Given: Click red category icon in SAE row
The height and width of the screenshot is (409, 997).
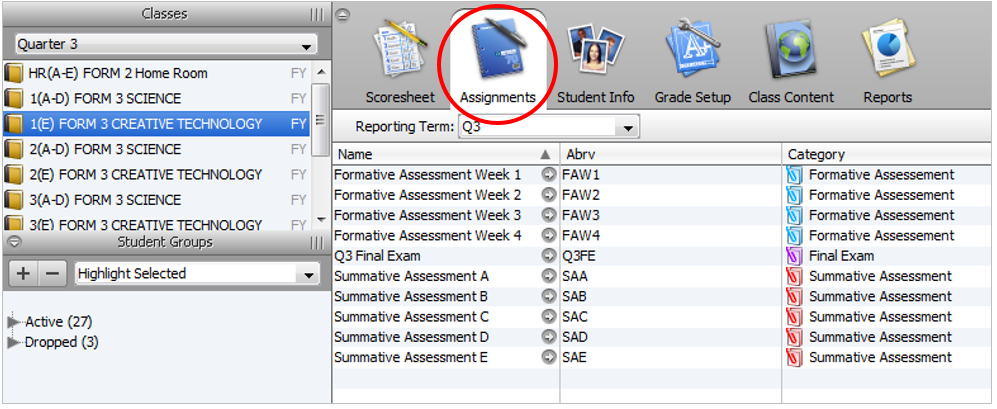Looking at the screenshot, I should click(x=795, y=357).
